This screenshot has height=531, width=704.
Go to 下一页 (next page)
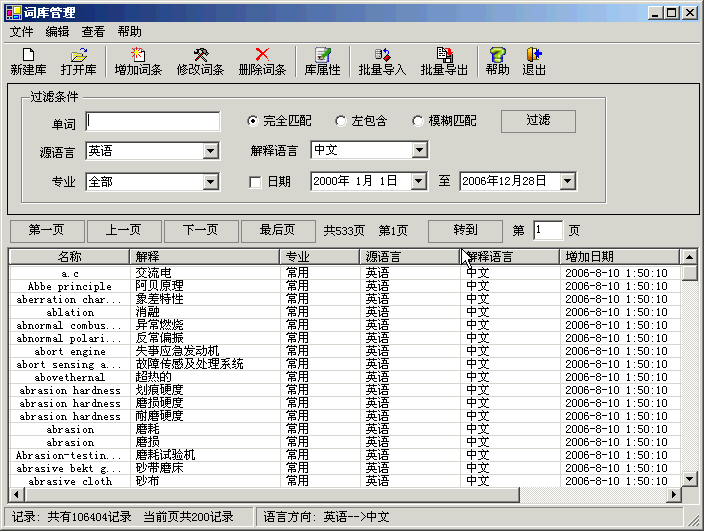[201, 230]
